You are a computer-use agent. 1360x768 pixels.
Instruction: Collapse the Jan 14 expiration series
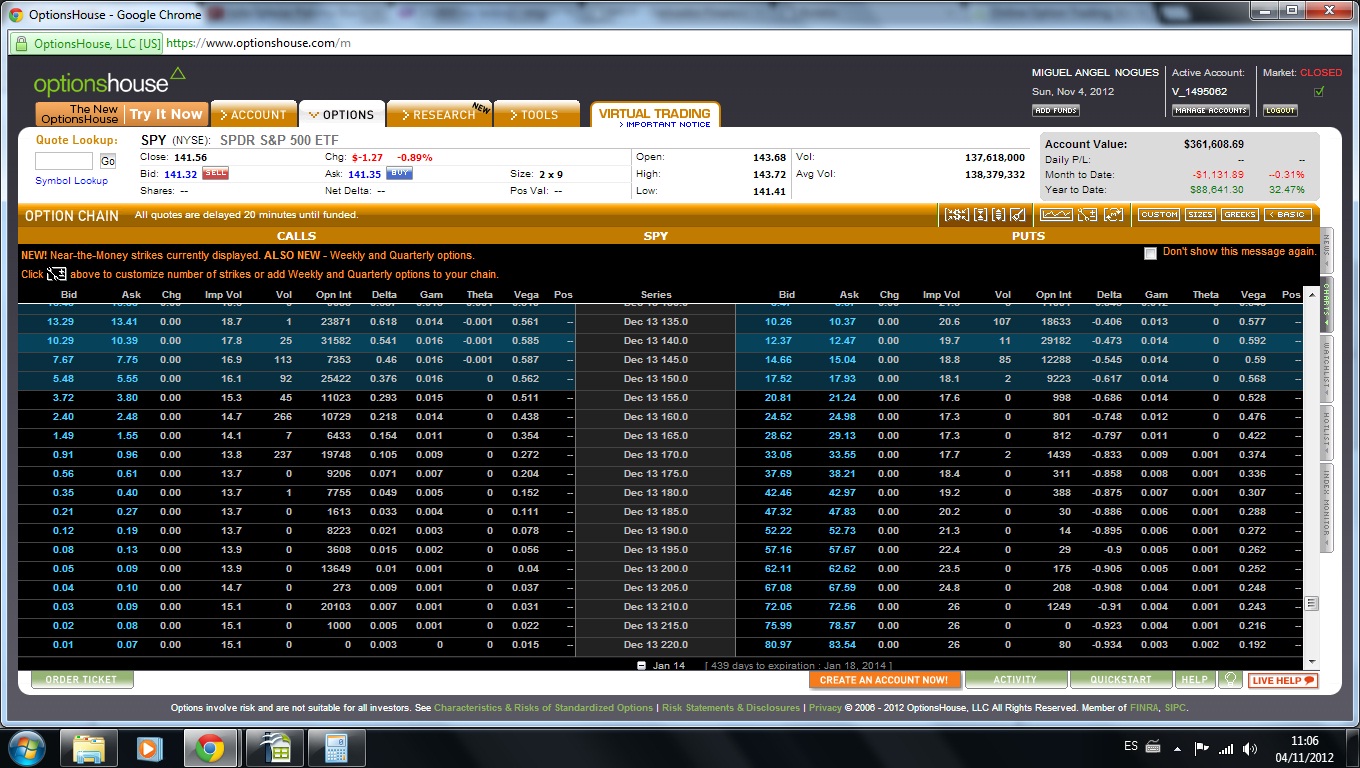coord(642,665)
